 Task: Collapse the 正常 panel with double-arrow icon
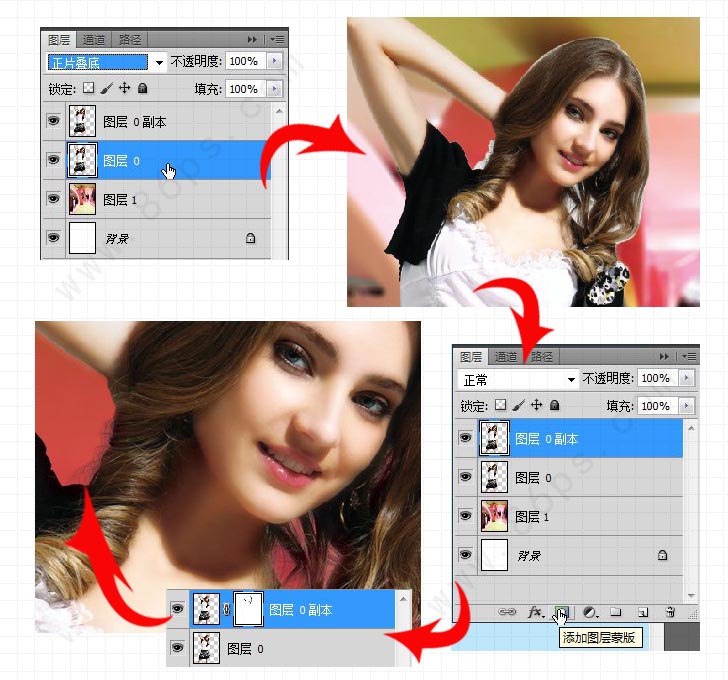point(664,356)
